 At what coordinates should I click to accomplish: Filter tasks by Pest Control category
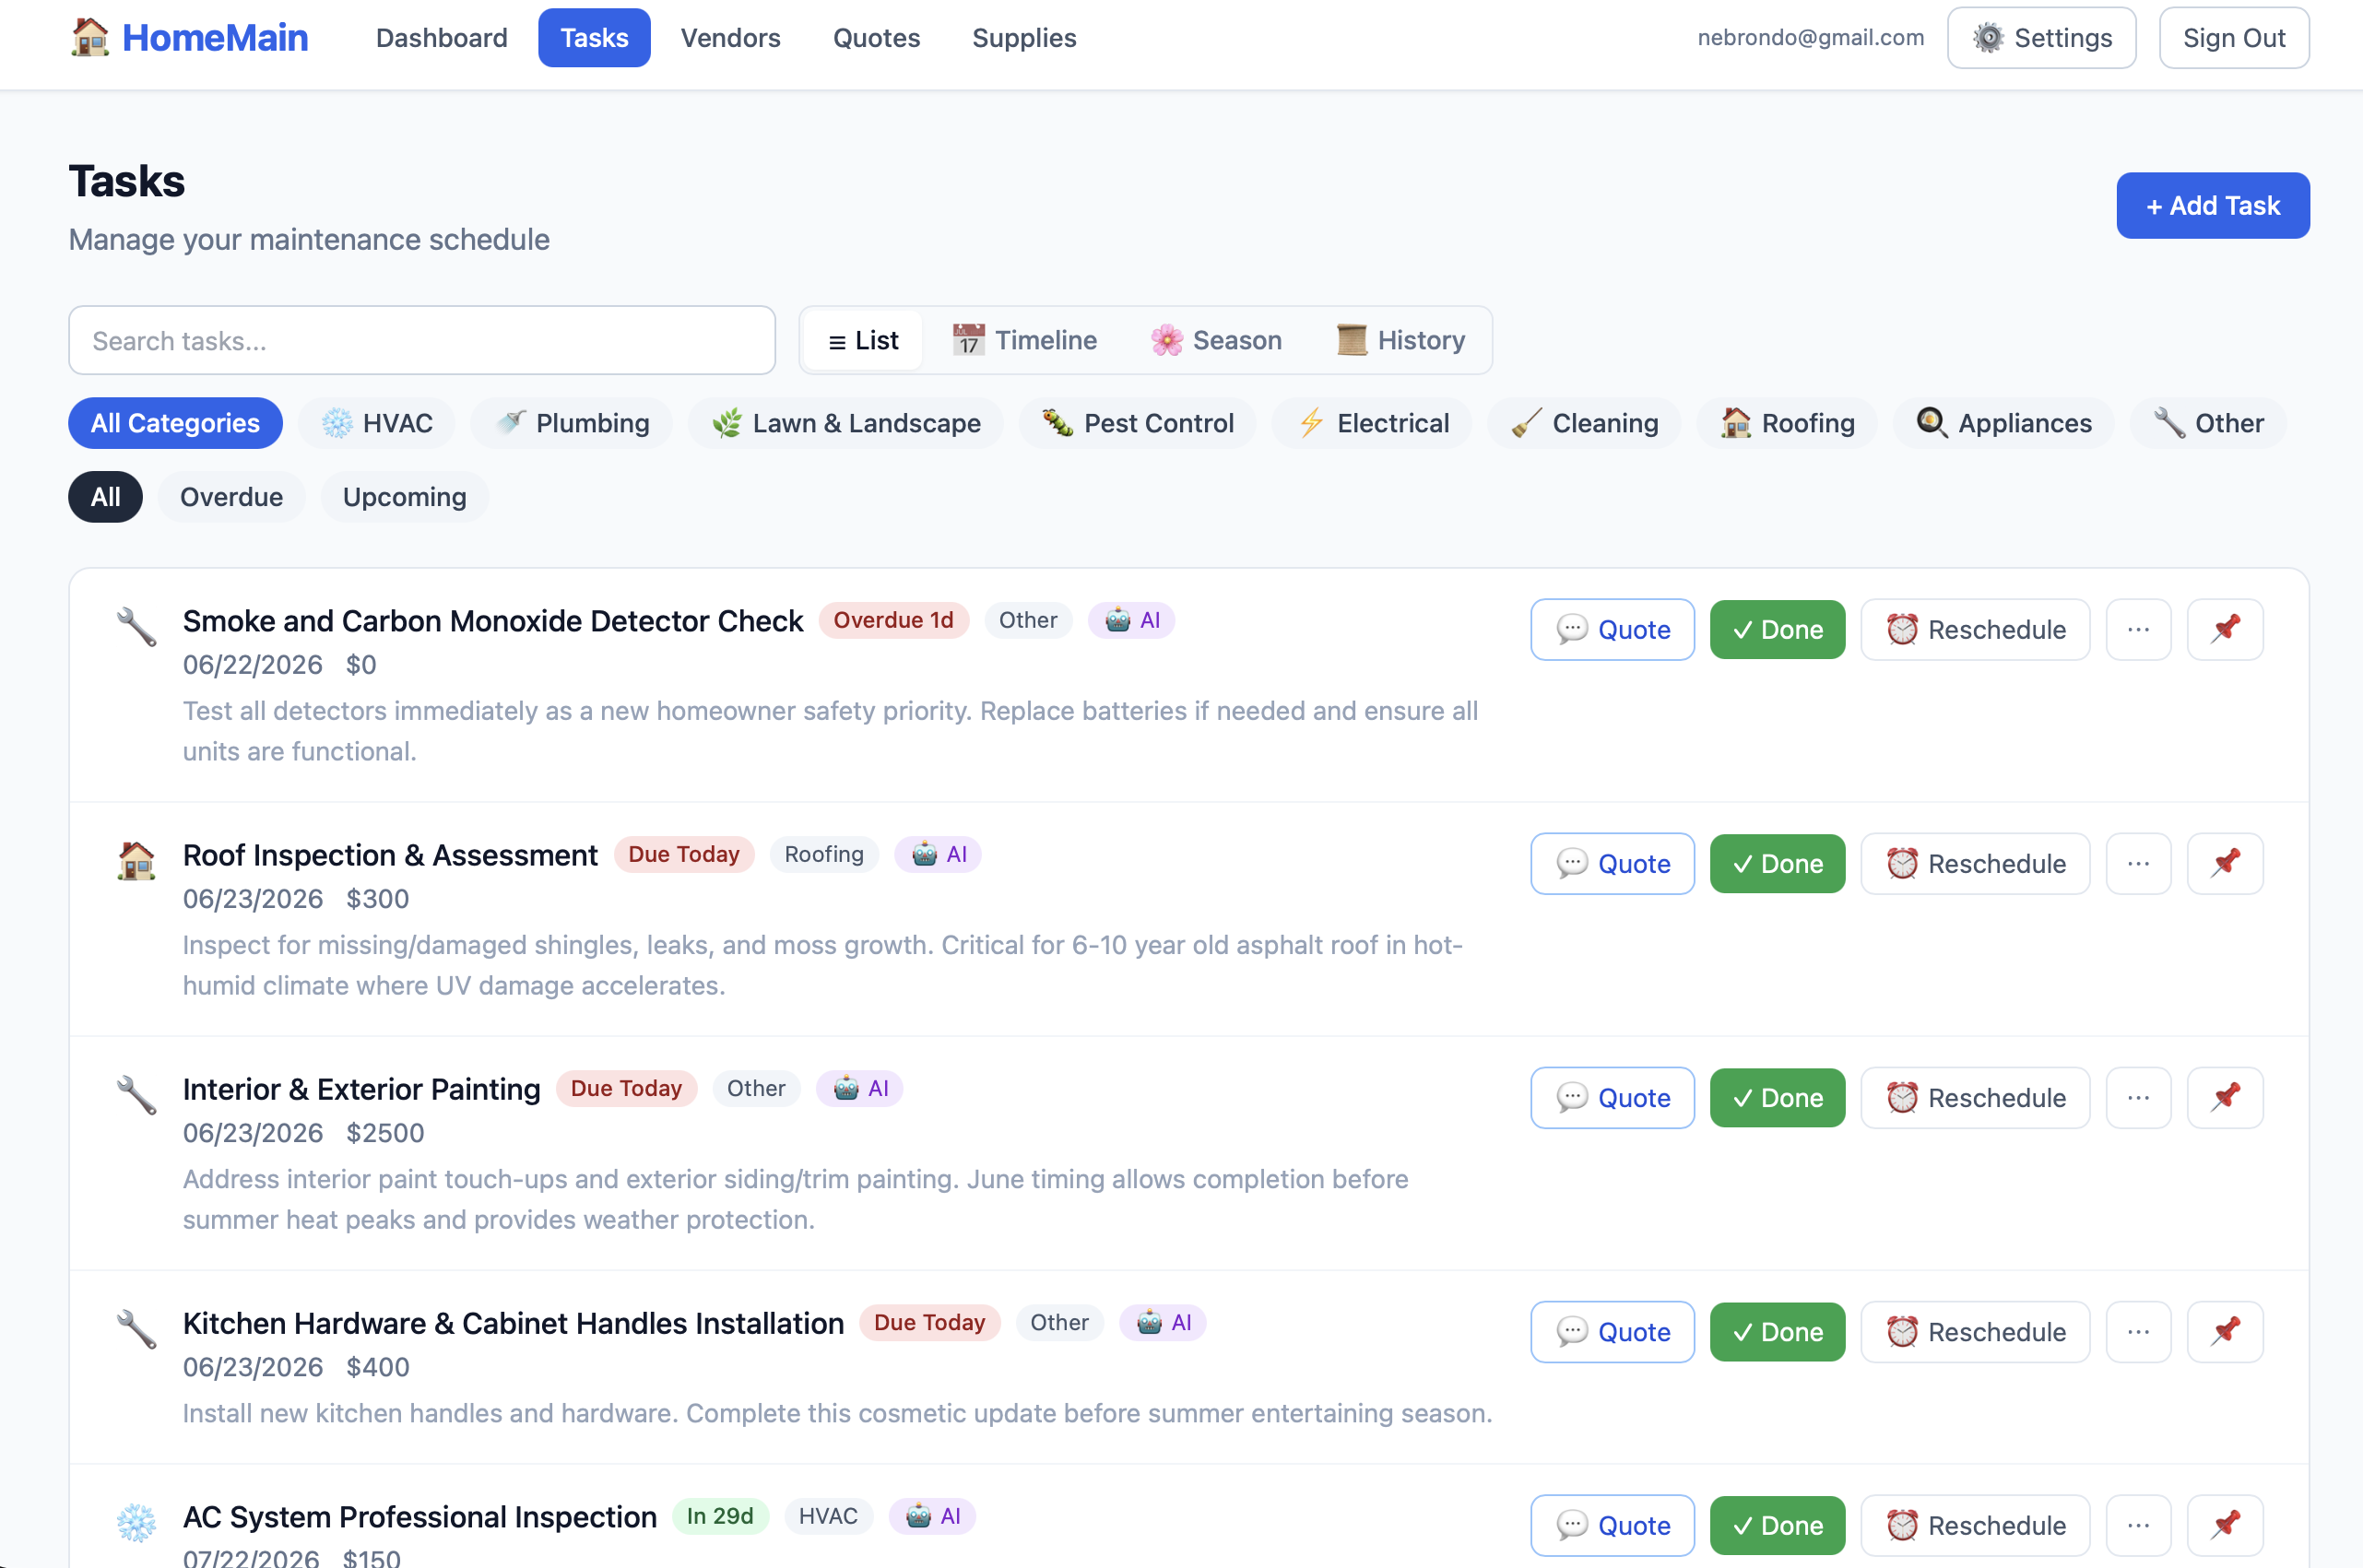(1137, 423)
